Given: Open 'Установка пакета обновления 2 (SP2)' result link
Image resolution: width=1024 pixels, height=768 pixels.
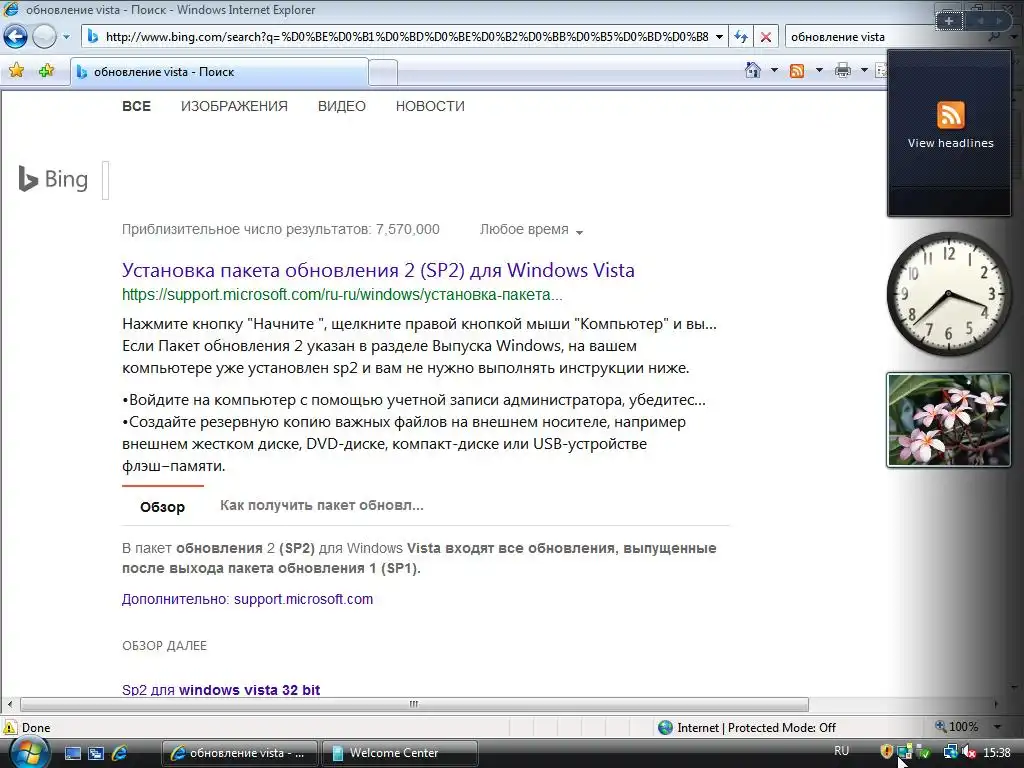Looking at the screenshot, I should coord(378,270).
